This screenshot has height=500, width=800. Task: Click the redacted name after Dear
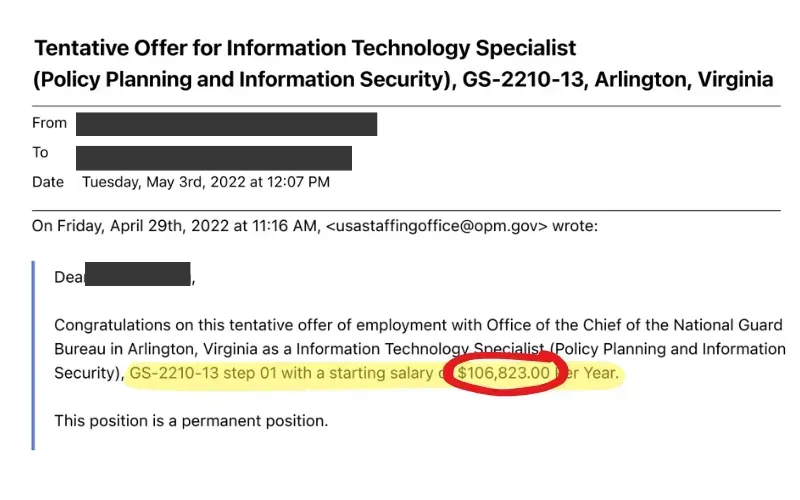[x=138, y=276]
